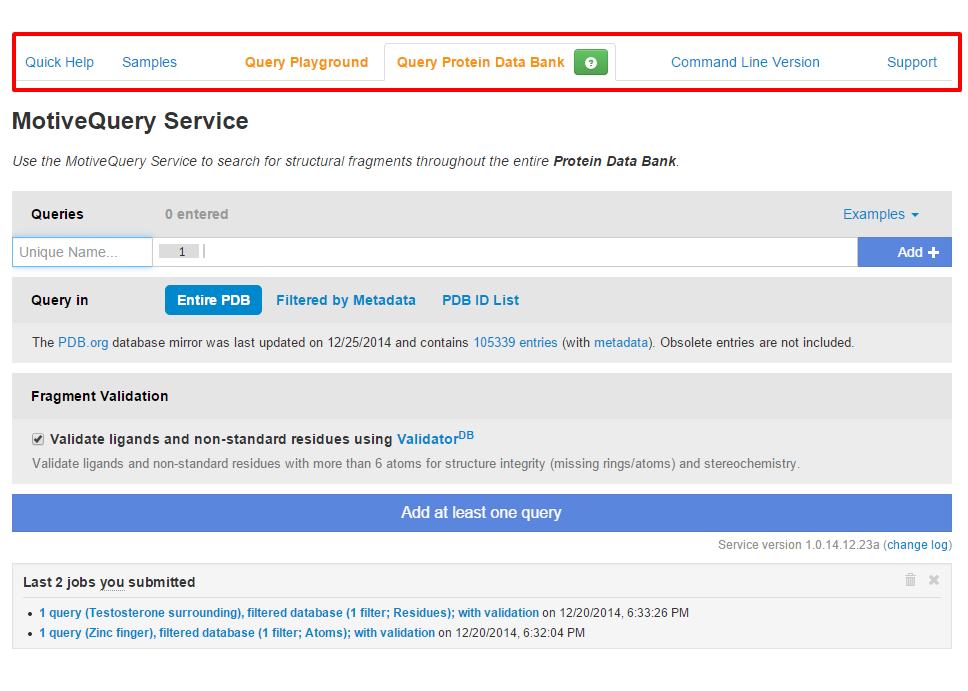Uncheck Validate ligands and non-standard residues
This screenshot has height=691, width=968.
38,439
